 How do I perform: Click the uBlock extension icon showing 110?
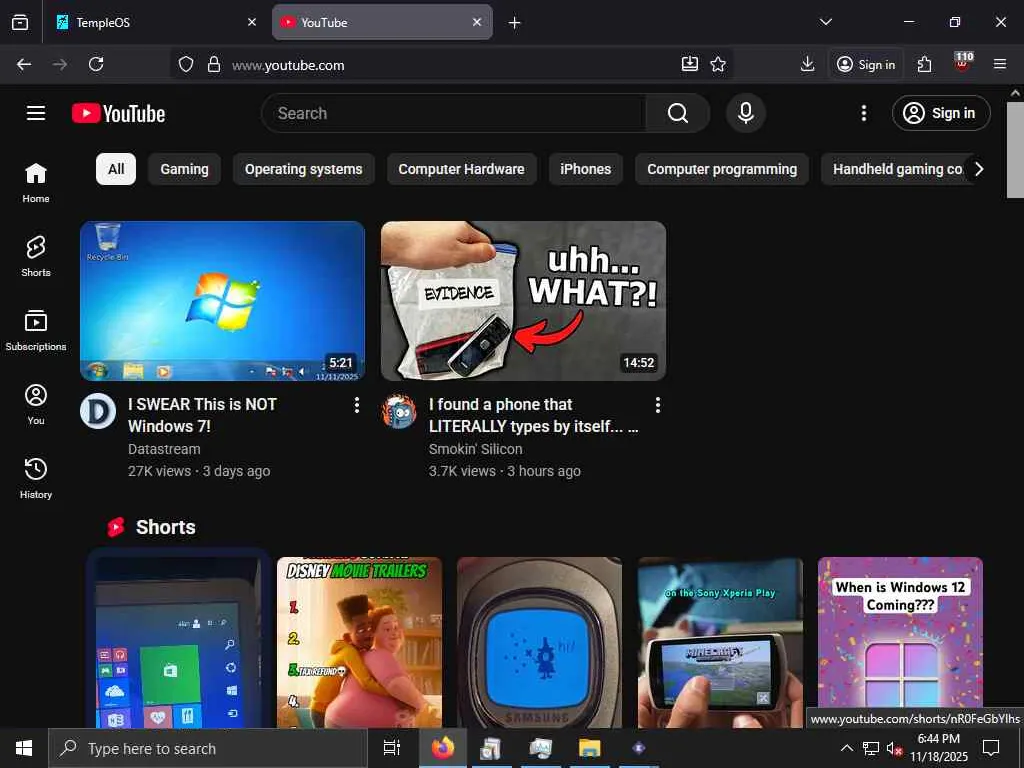pyautogui.click(x=962, y=63)
